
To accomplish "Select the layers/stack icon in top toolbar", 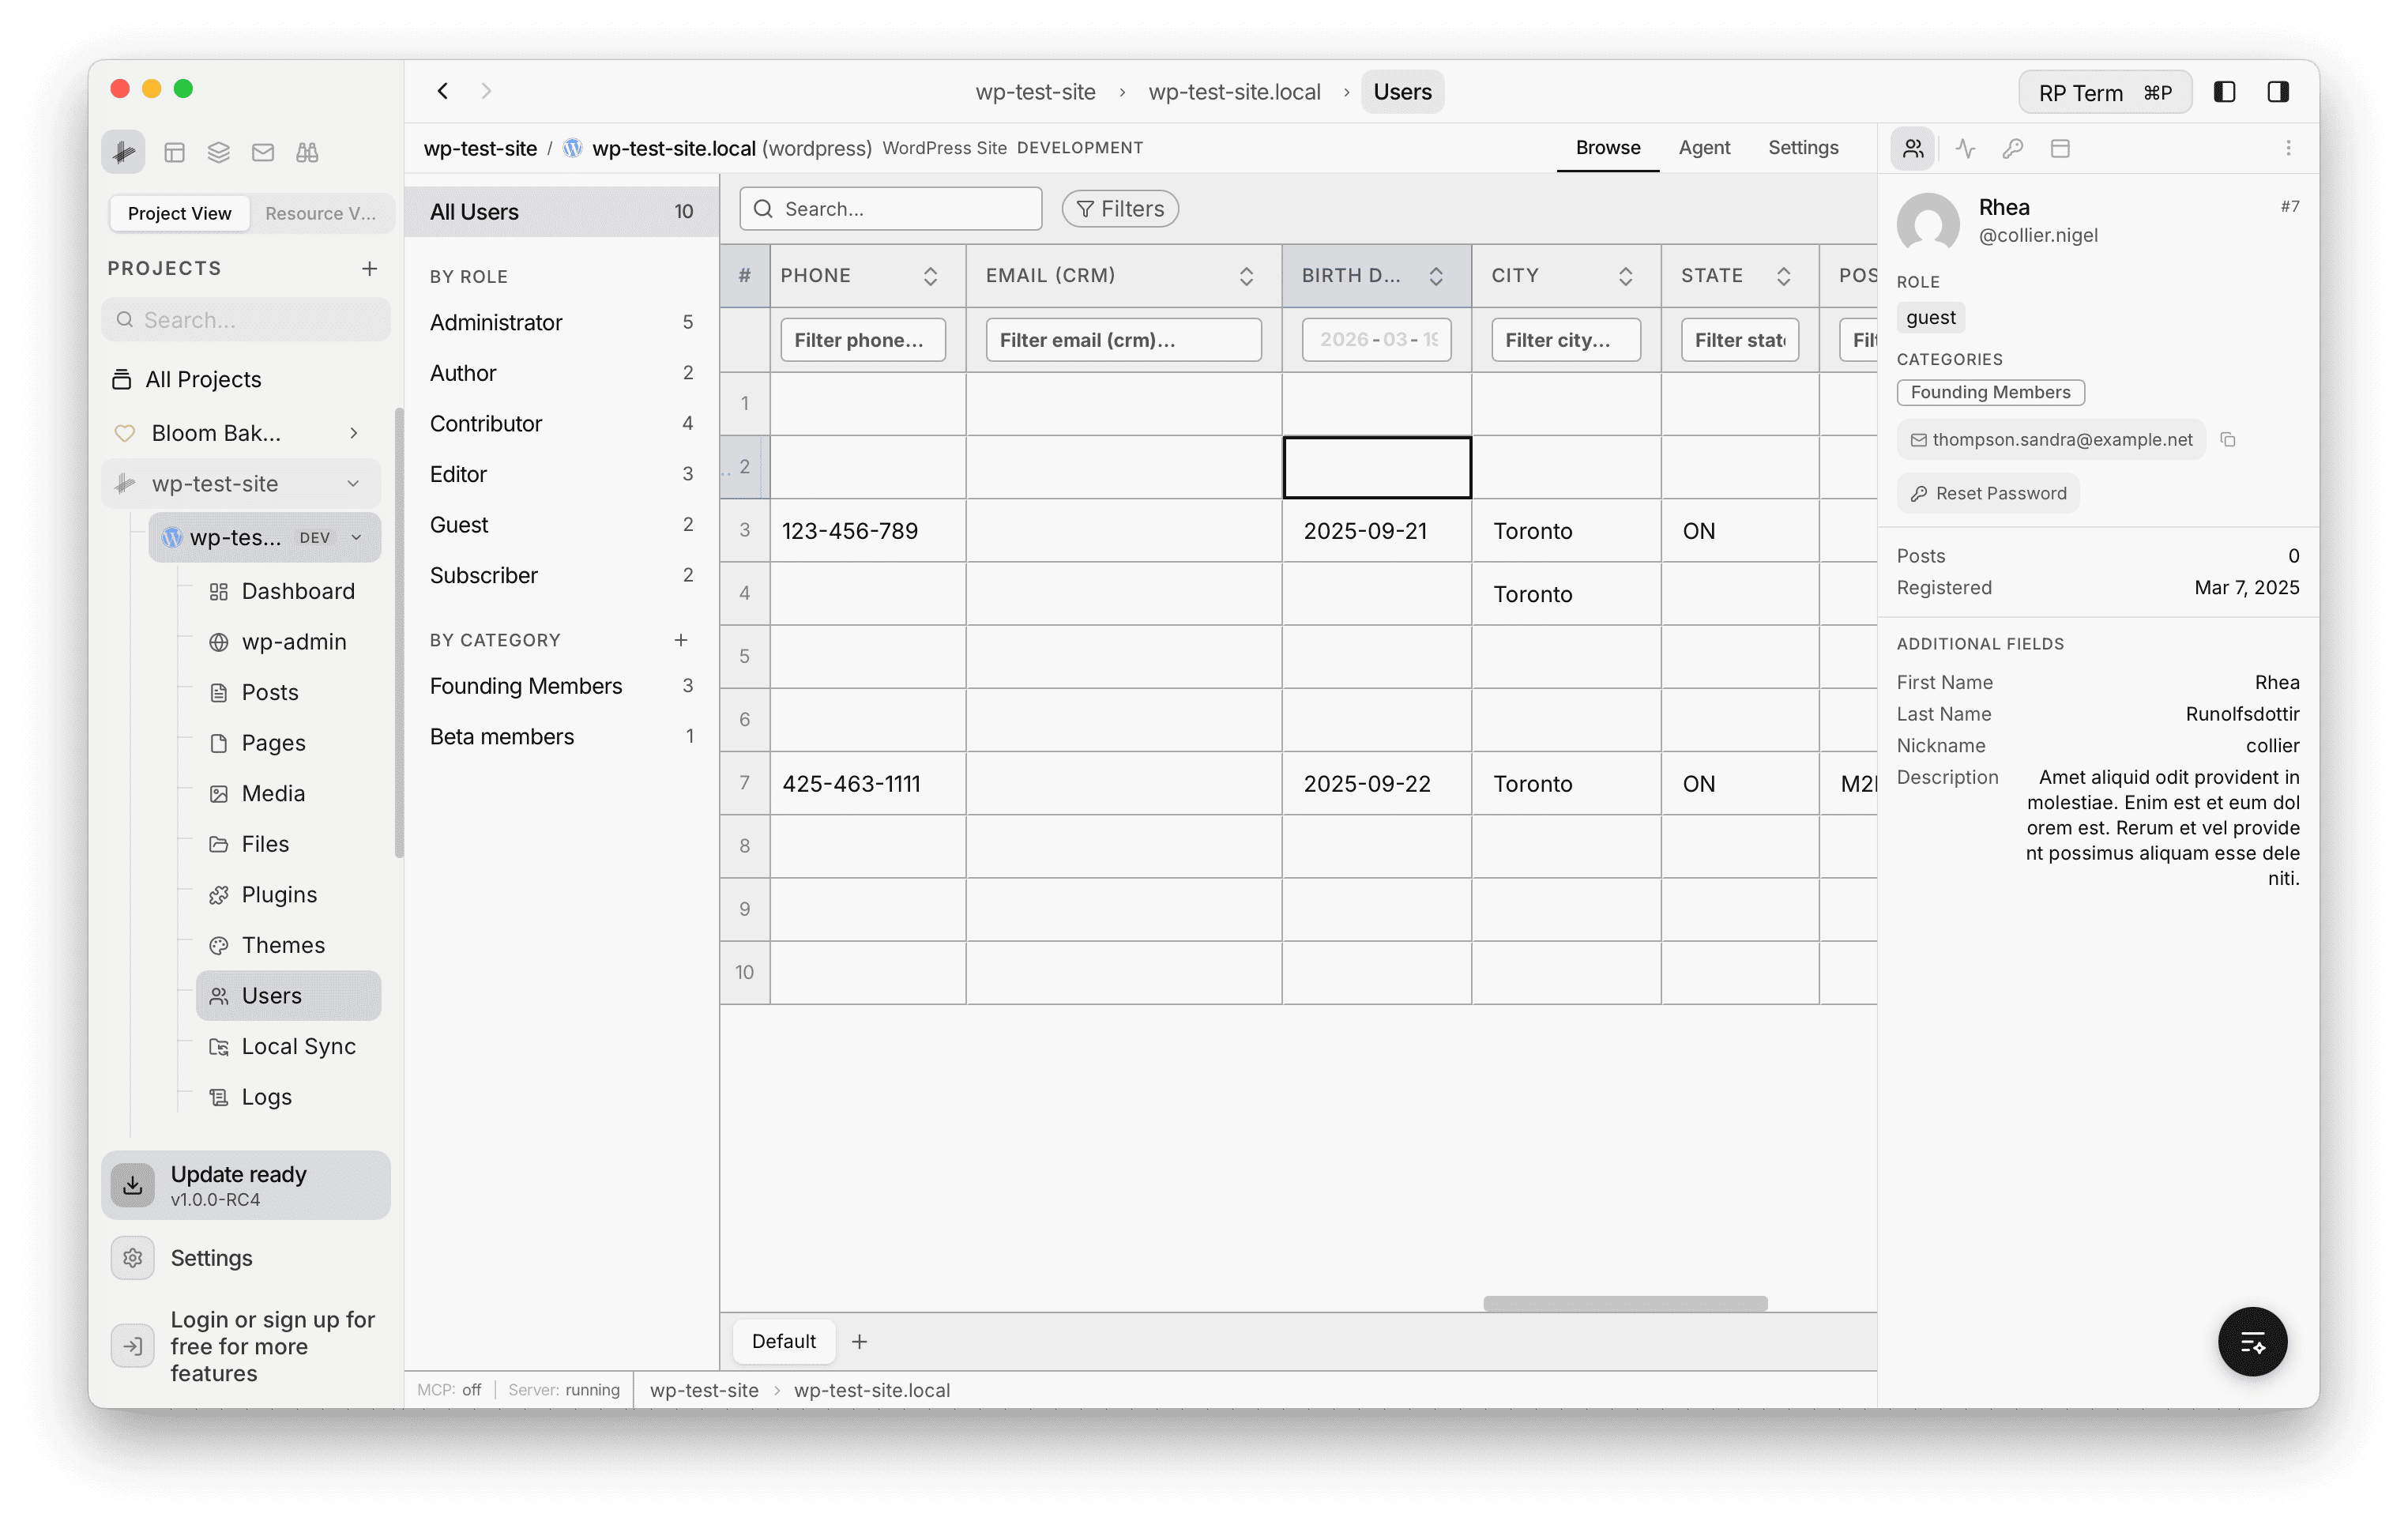I will click(218, 152).
